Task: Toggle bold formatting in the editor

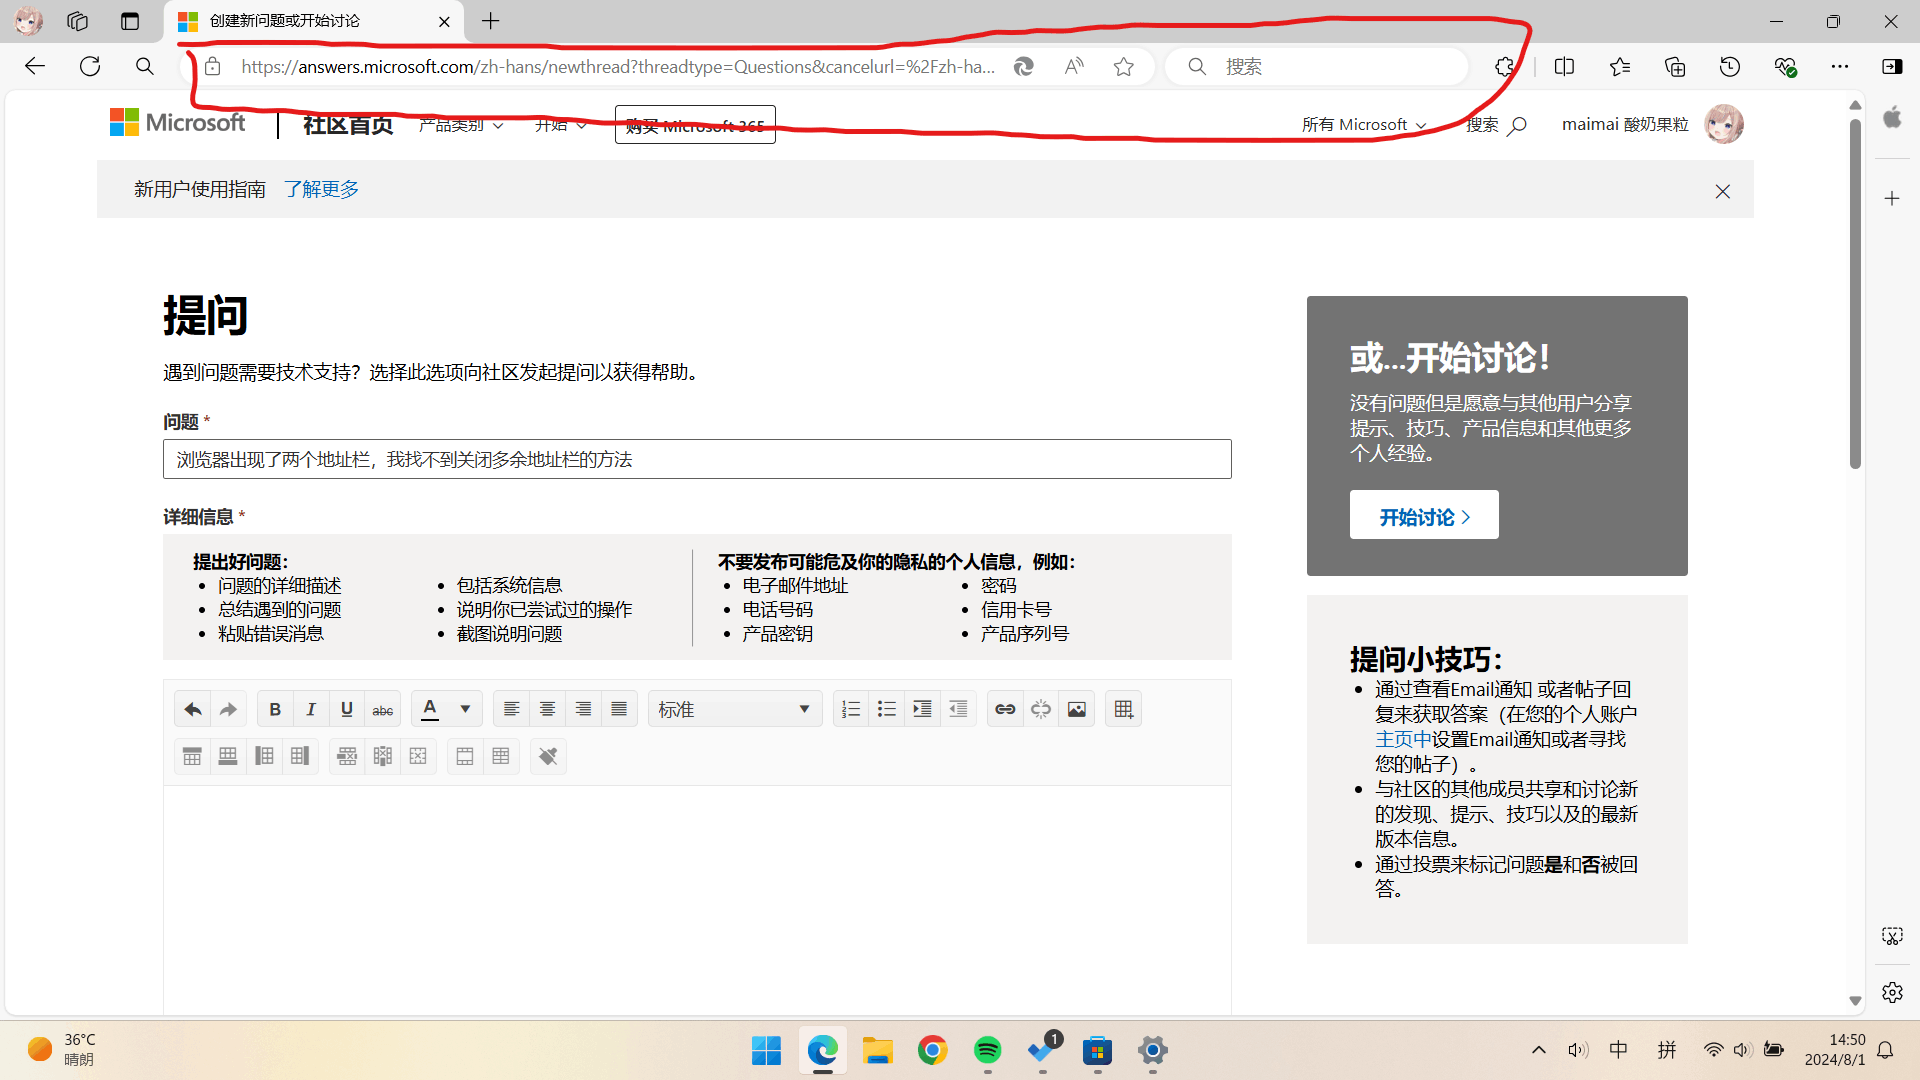Action: pos(275,709)
